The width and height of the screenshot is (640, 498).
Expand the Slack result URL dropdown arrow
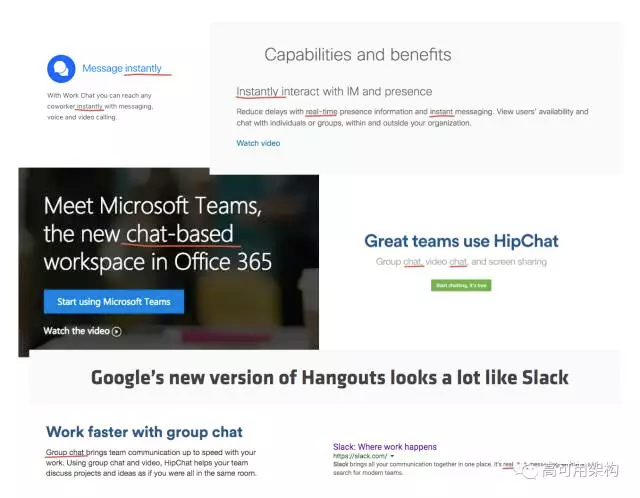point(392,456)
